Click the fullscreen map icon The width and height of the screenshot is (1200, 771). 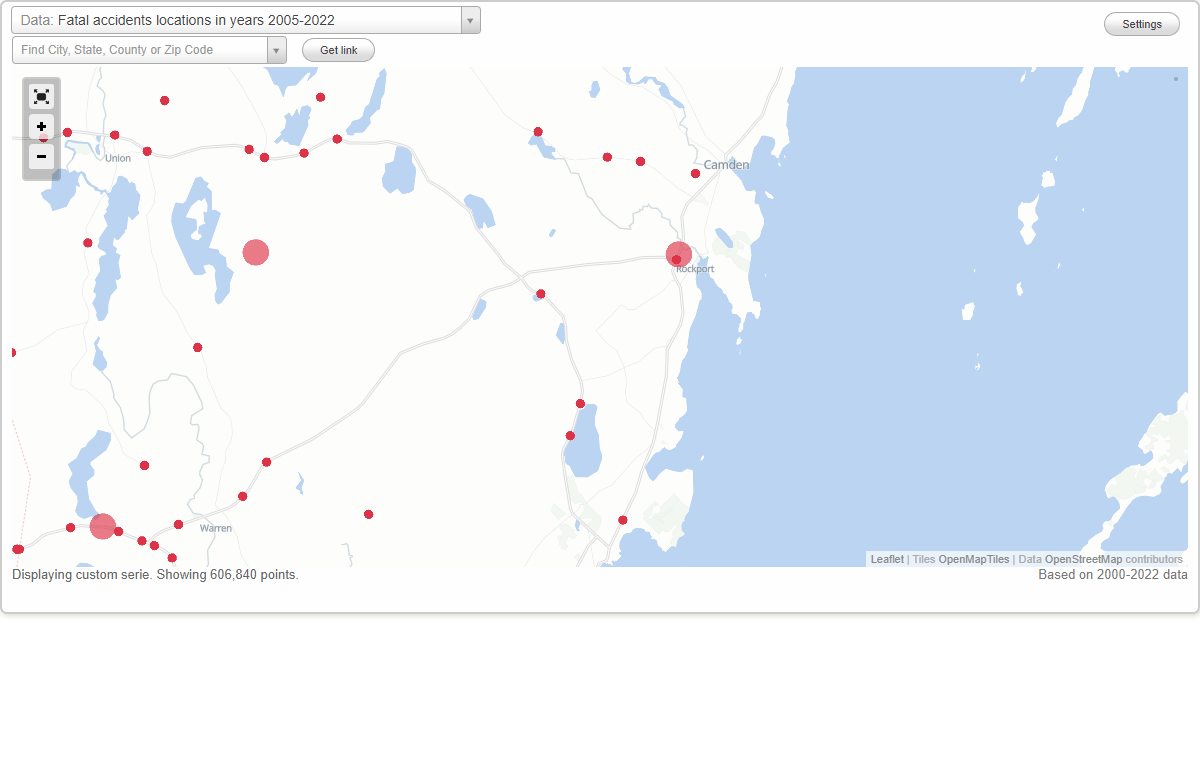(x=41, y=96)
